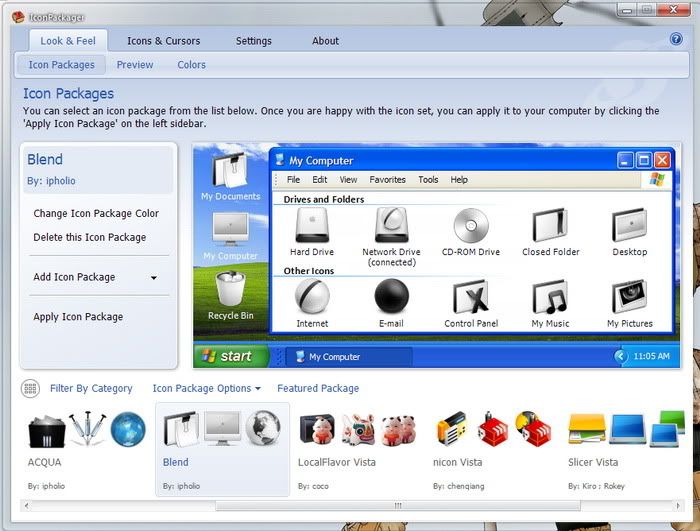Viewport: 700px width, 531px height.
Task: Click the package list scroll left arrow
Action: tap(27, 506)
